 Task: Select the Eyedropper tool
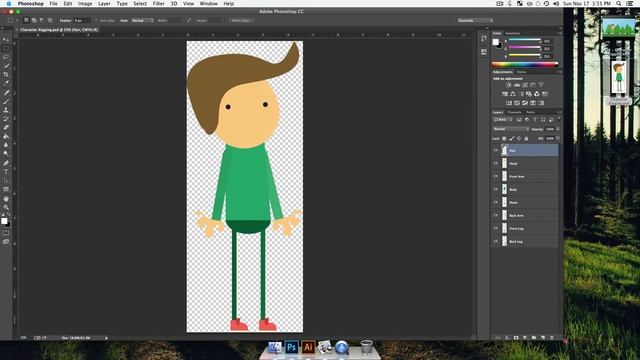click(x=6, y=83)
